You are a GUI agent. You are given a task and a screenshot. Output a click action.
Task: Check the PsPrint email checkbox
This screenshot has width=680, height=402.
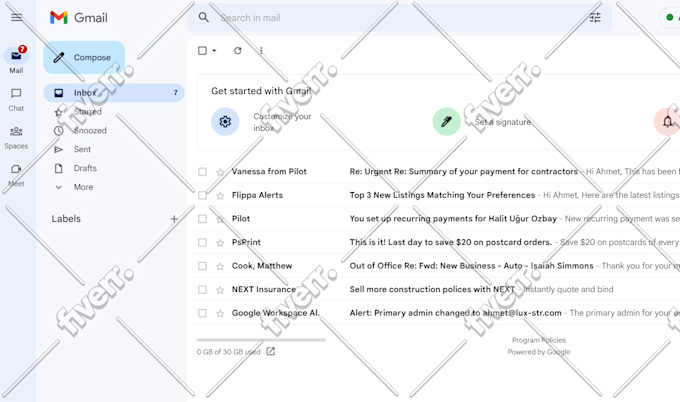(203, 242)
